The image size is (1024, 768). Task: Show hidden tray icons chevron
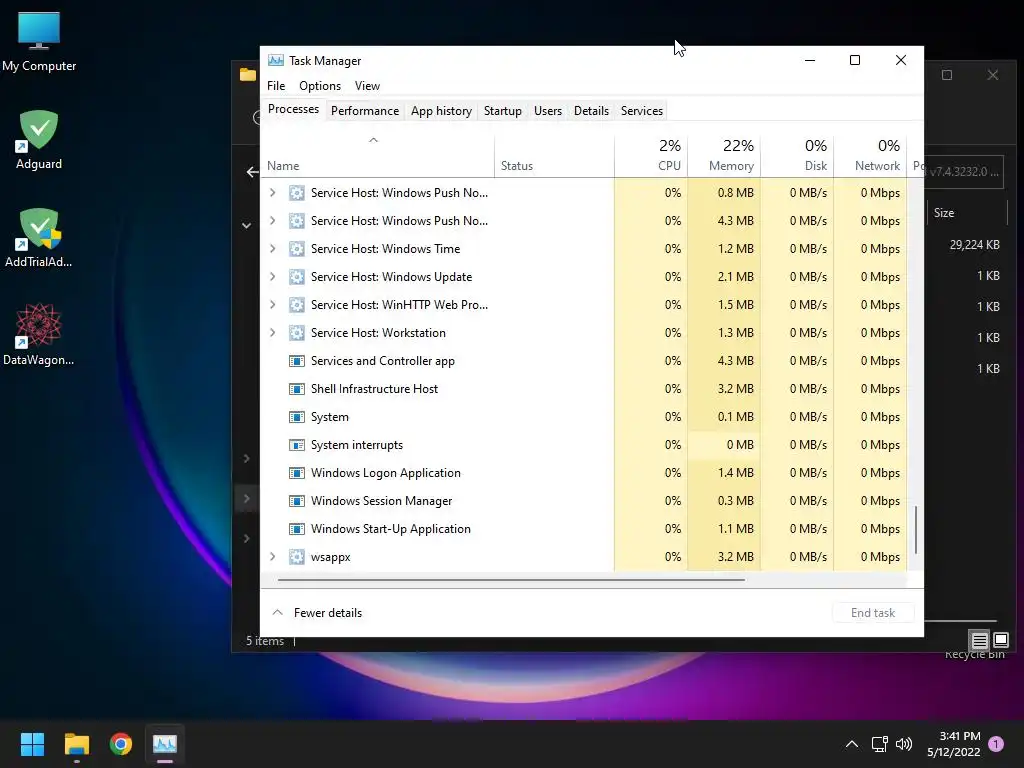tap(852, 744)
